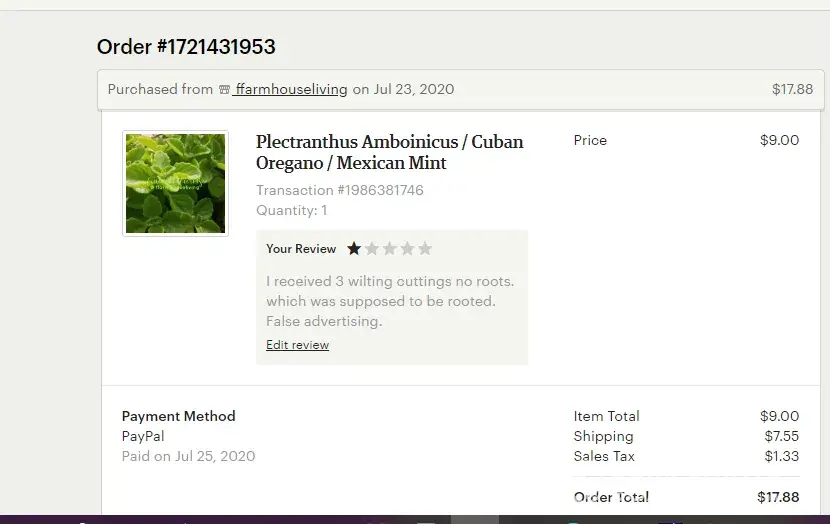Click the shop storefront icon beside ffarmhouseliving
Image resolution: width=830 pixels, height=524 pixels.
click(224, 89)
